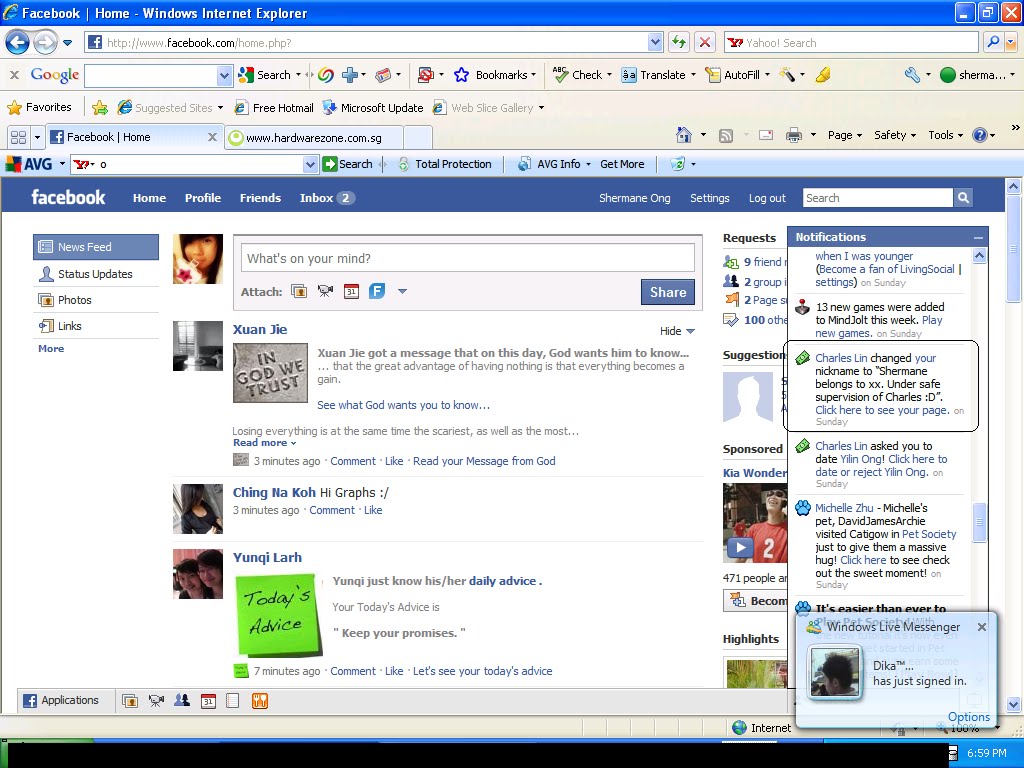Image resolution: width=1024 pixels, height=768 pixels.
Task: Open the IE Home icon
Action: coord(684,135)
